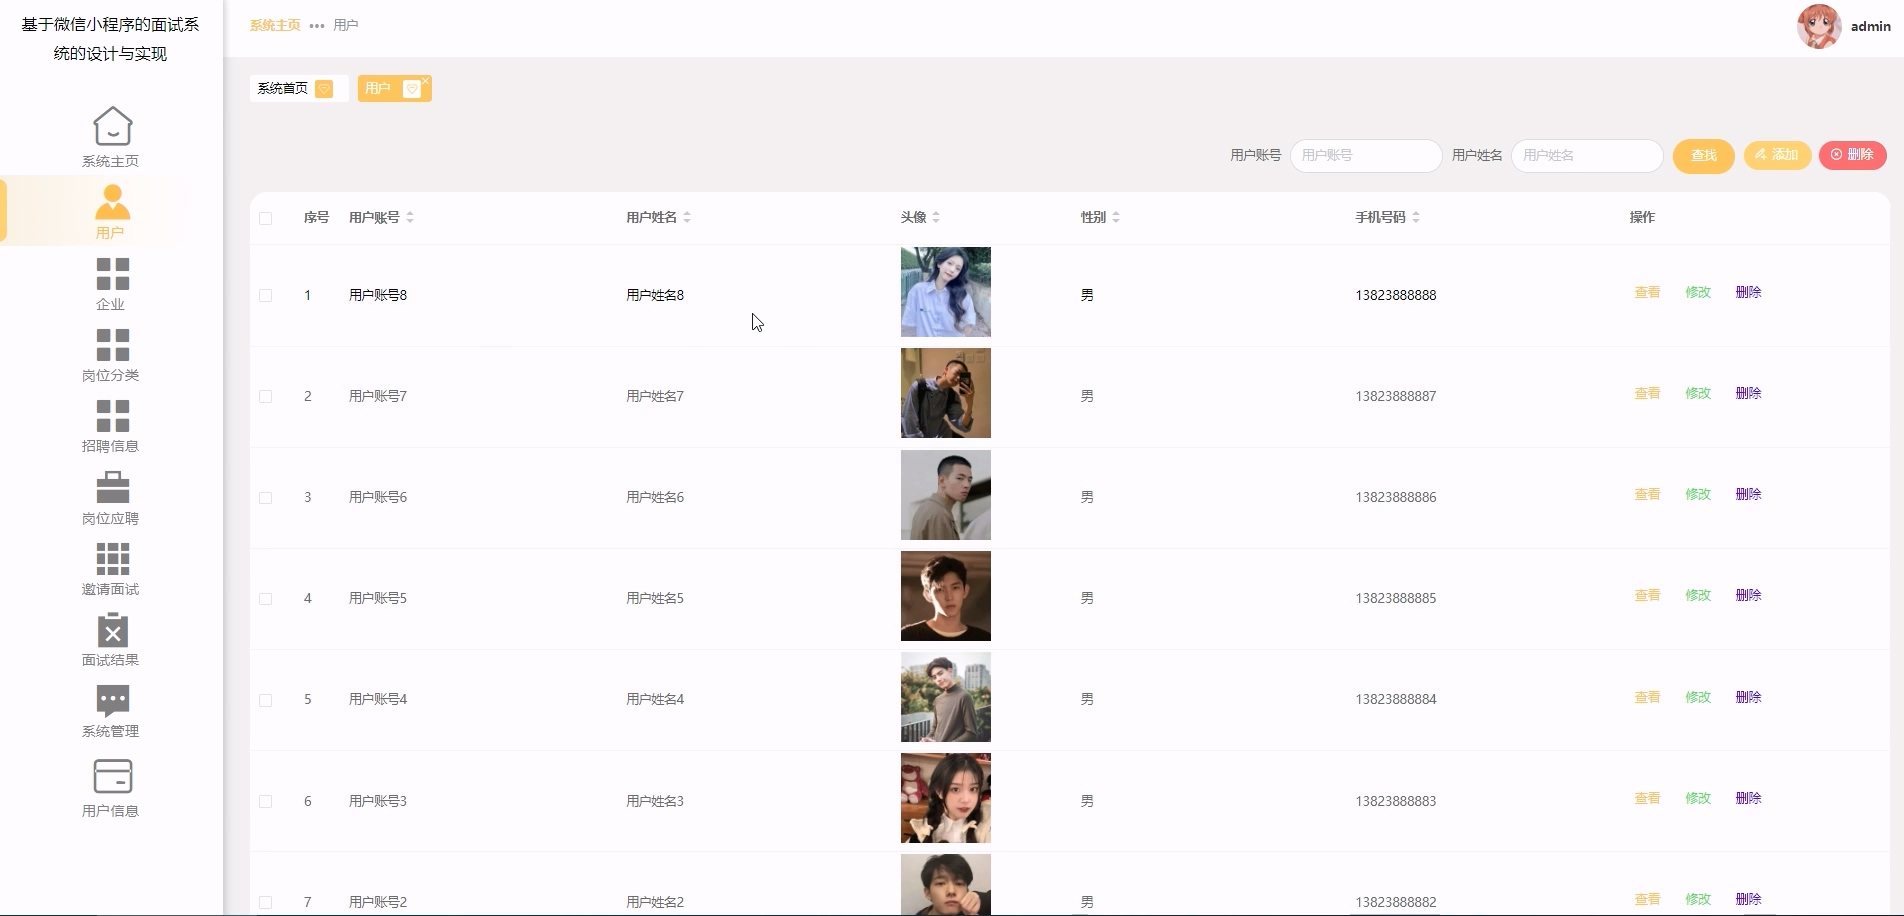
Task: Click the admin profile avatar picture
Action: pyautogui.click(x=1818, y=26)
